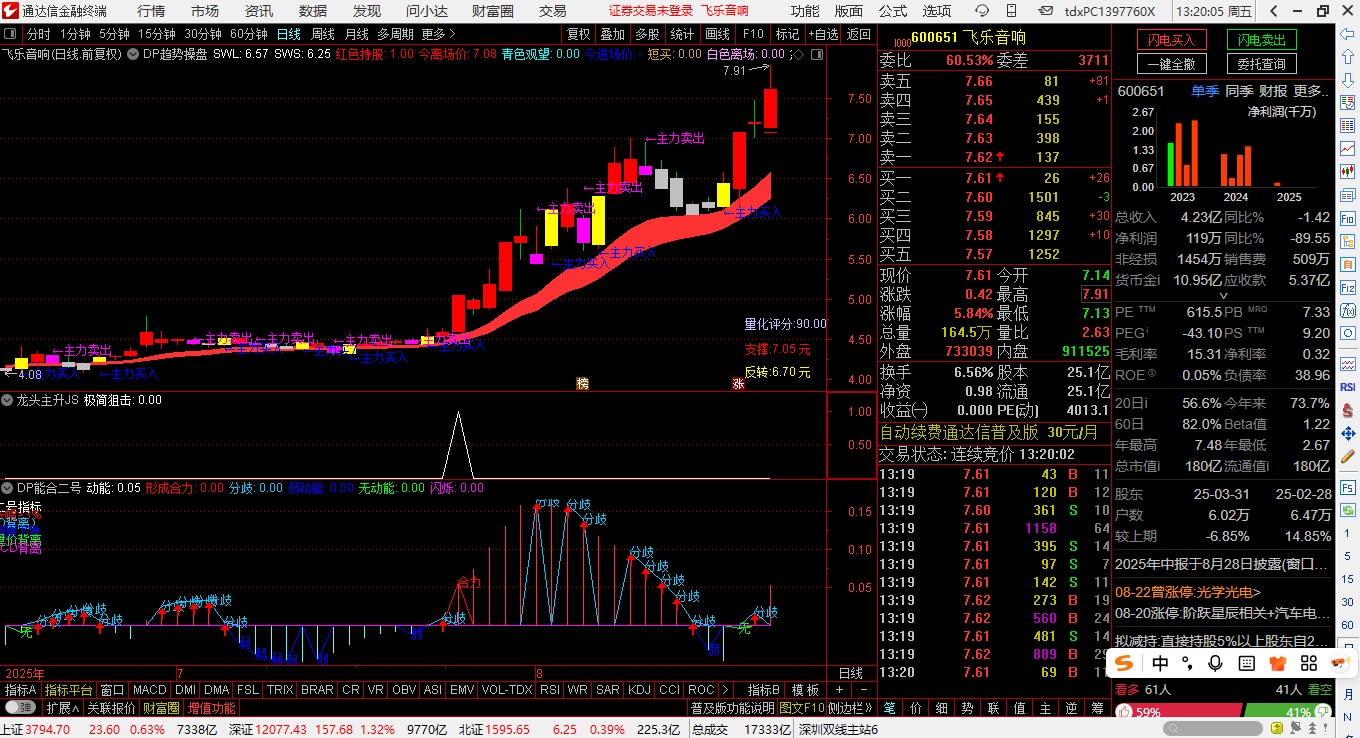Click the skin shirt icon on input toolbar
This screenshot has height=738, width=1360.
[x=1277, y=663]
